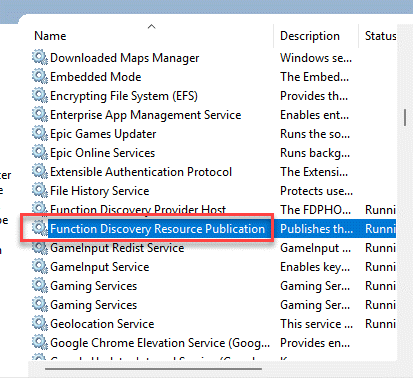Select Google Chrome Elevation Service entry
The height and width of the screenshot is (379, 413).
(160, 343)
